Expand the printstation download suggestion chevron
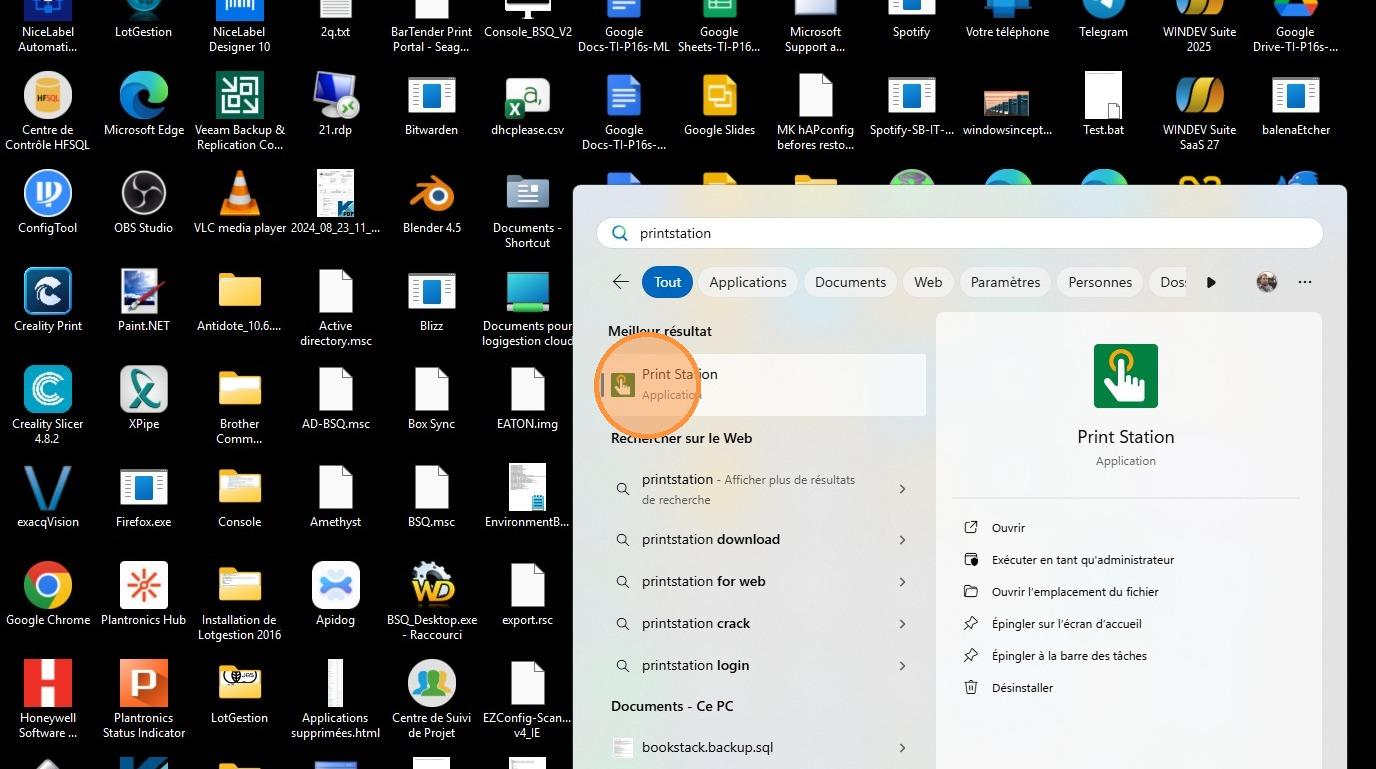 pyautogui.click(x=902, y=540)
